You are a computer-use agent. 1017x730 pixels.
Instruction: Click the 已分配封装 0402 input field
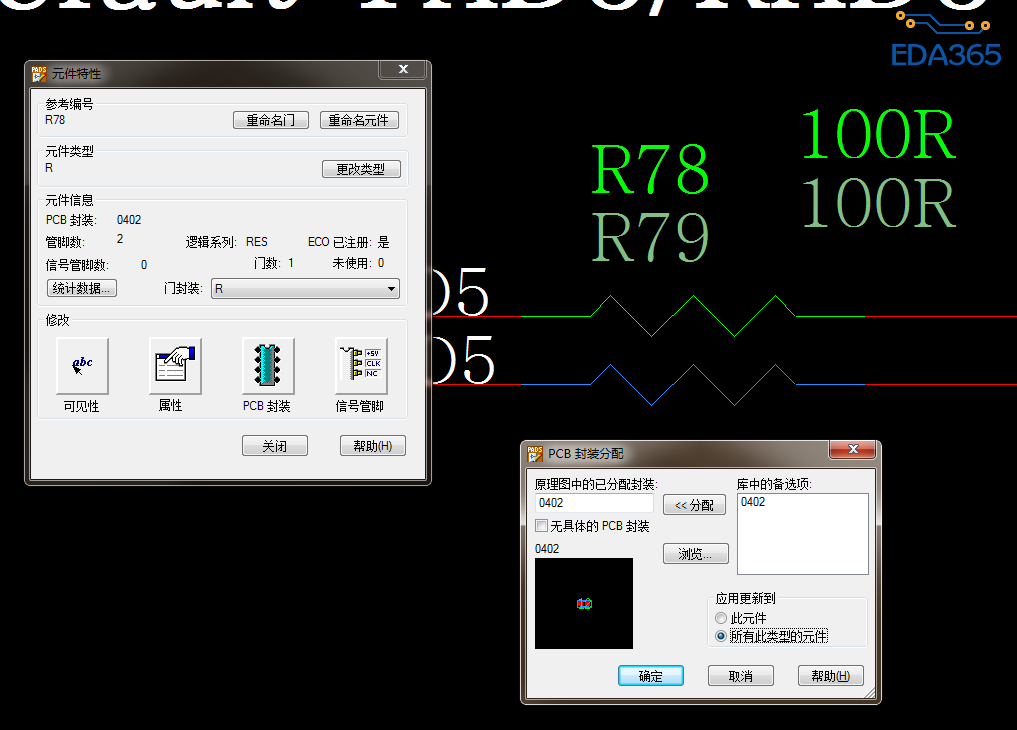(594, 503)
